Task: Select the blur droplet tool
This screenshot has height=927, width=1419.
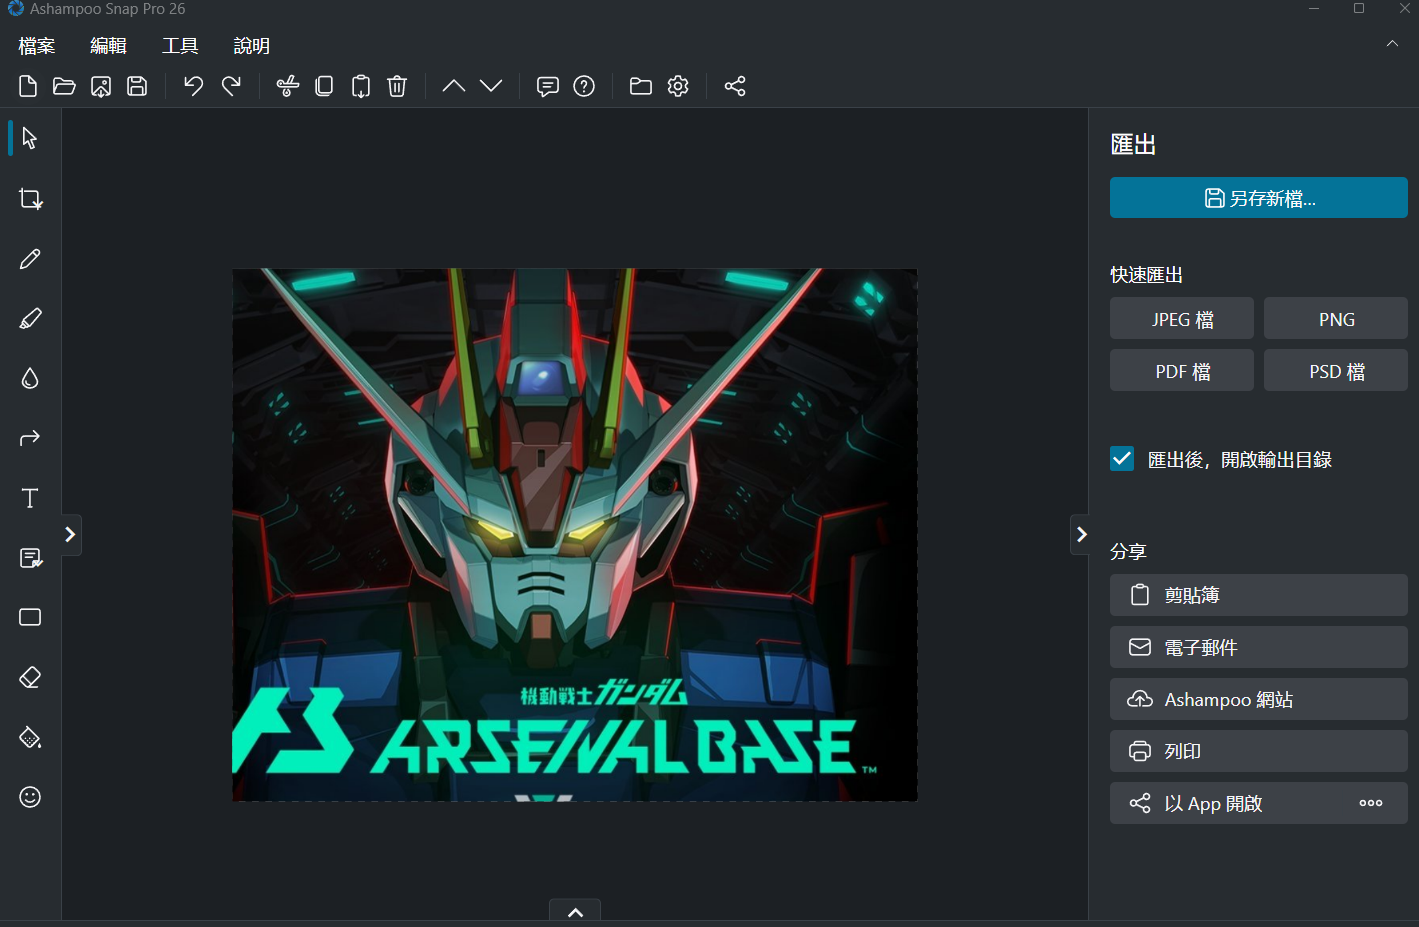Action: (30, 378)
